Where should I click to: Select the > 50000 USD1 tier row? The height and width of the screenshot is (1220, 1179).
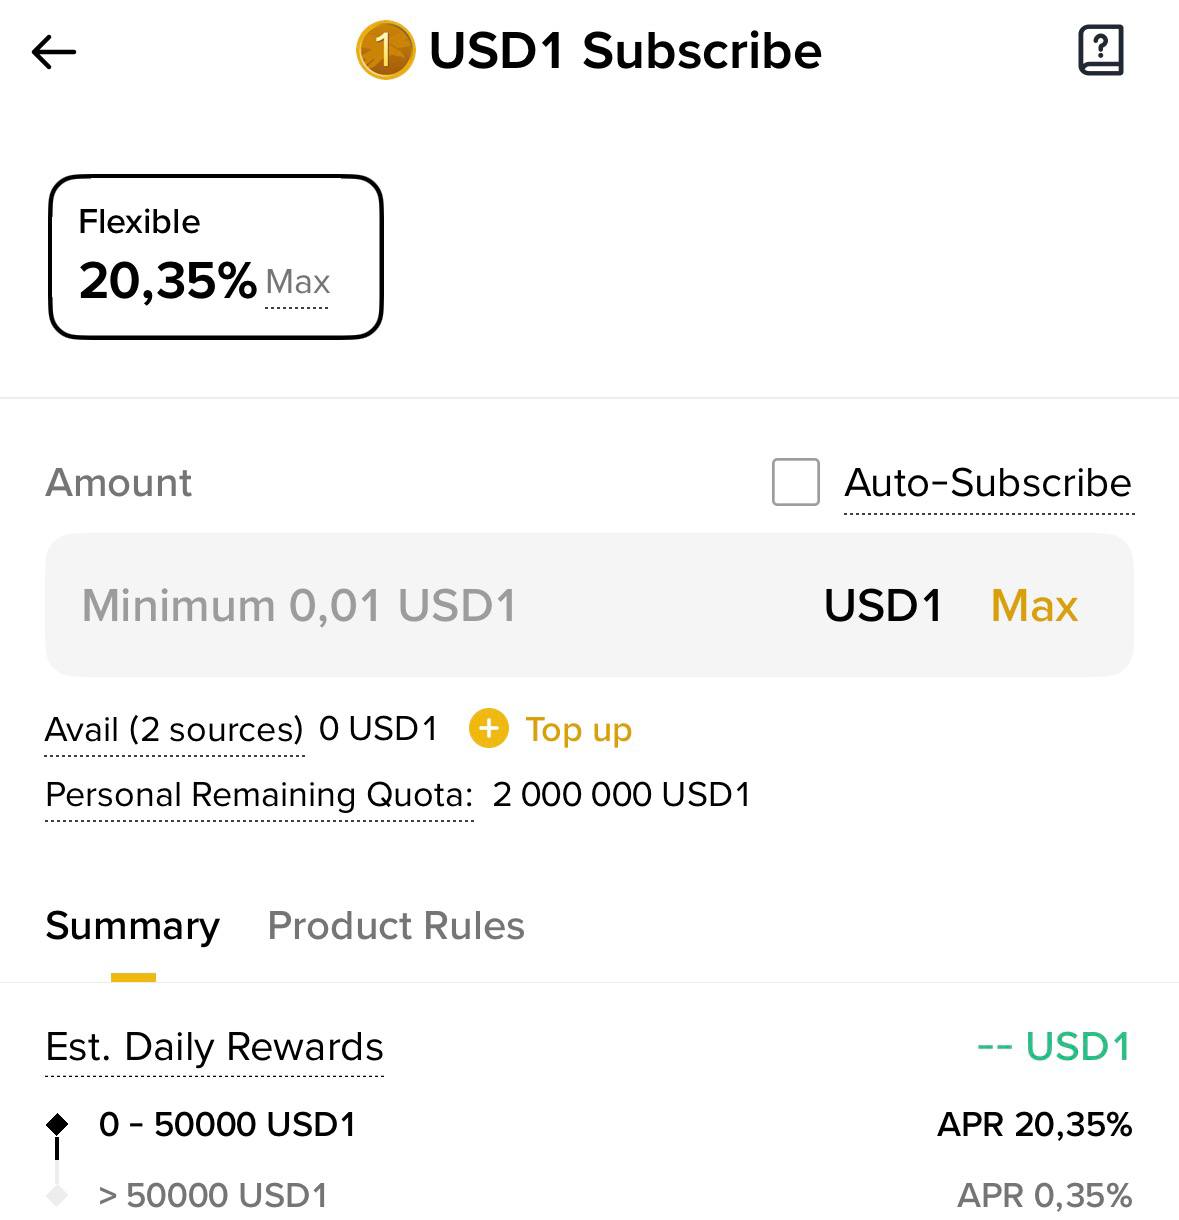[214, 1196]
